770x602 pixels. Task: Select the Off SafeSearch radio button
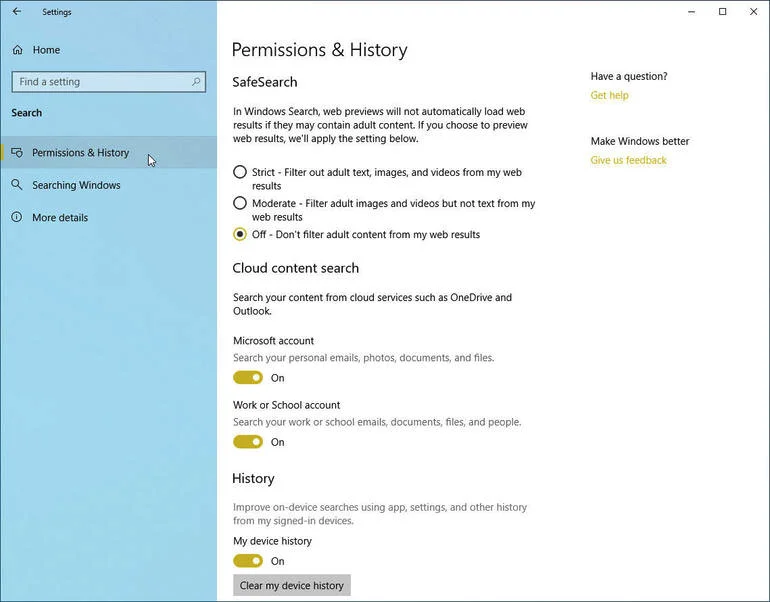point(240,234)
